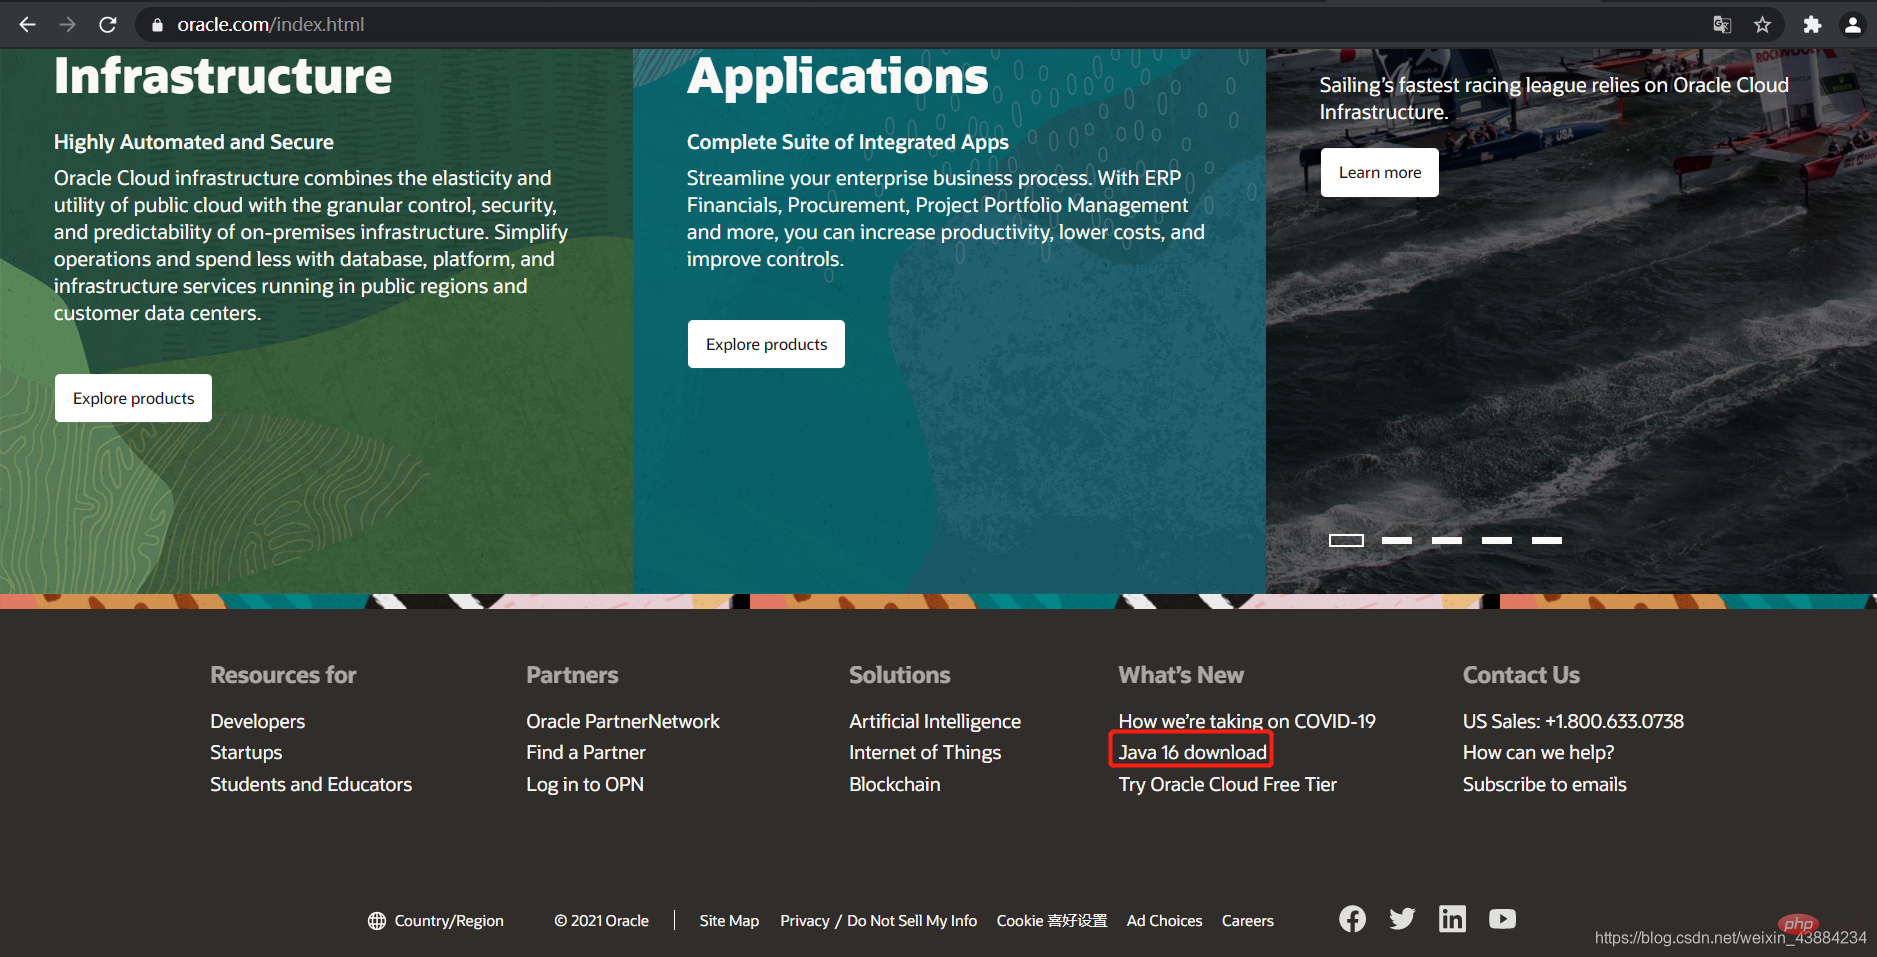The height and width of the screenshot is (957, 1877).
Task: View site security lock information
Action: click(157, 25)
